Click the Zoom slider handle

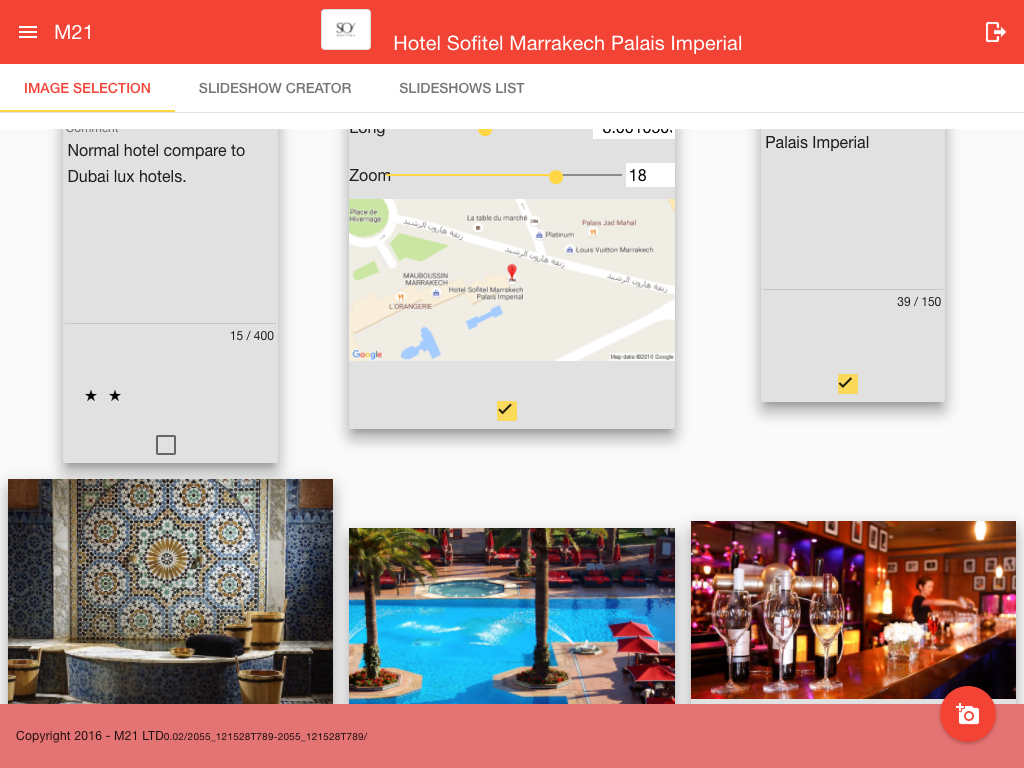[556, 176]
